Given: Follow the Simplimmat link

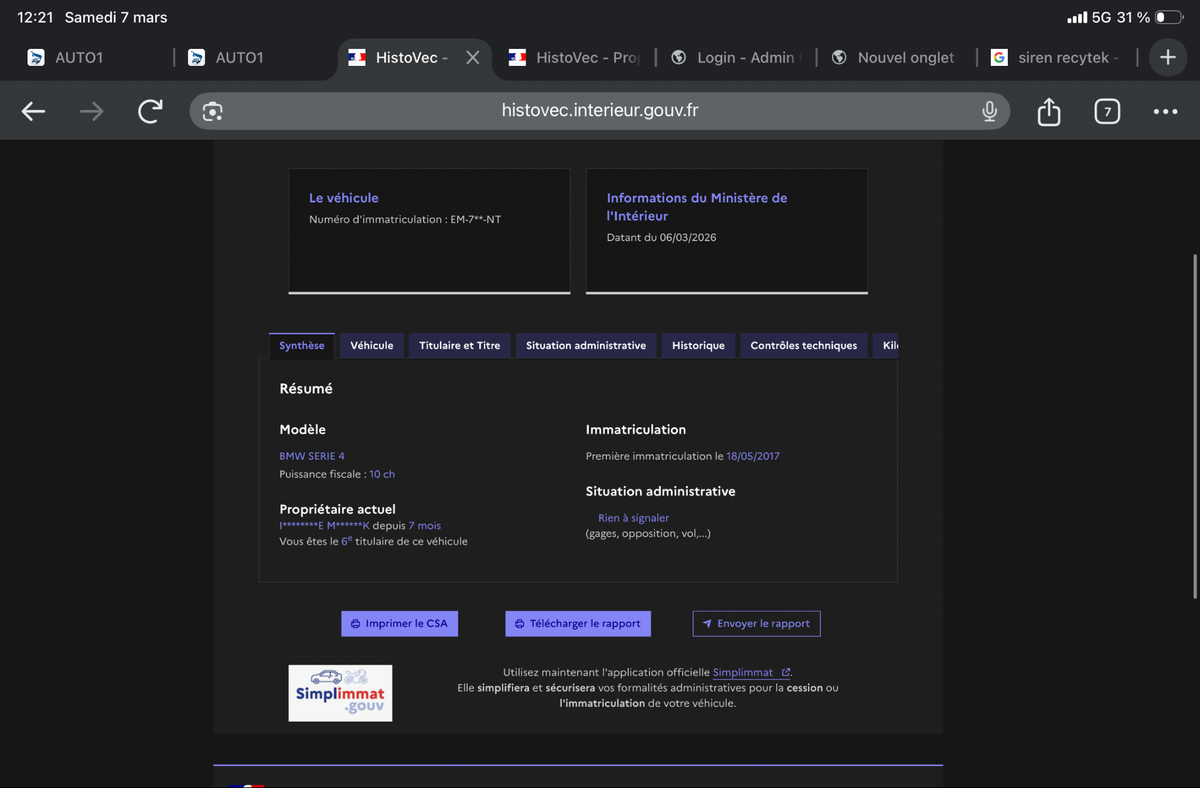Looking at the screenshot, I should click(751, 673).
